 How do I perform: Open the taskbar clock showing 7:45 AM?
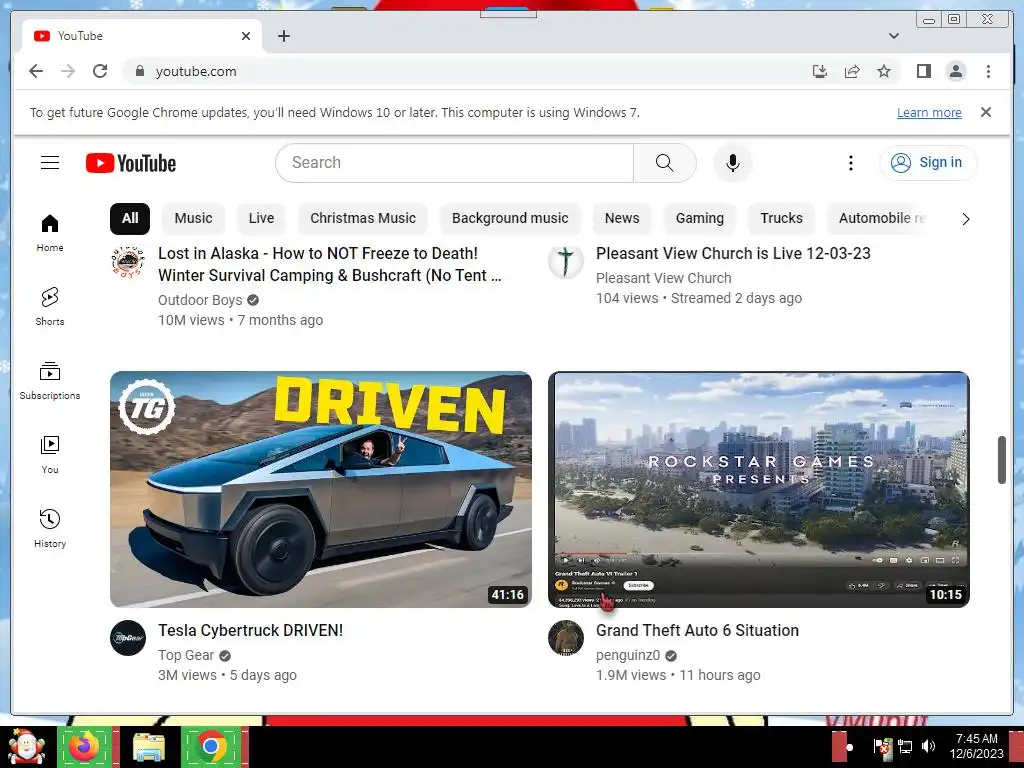pyautogui.click(x=976, y=746)
